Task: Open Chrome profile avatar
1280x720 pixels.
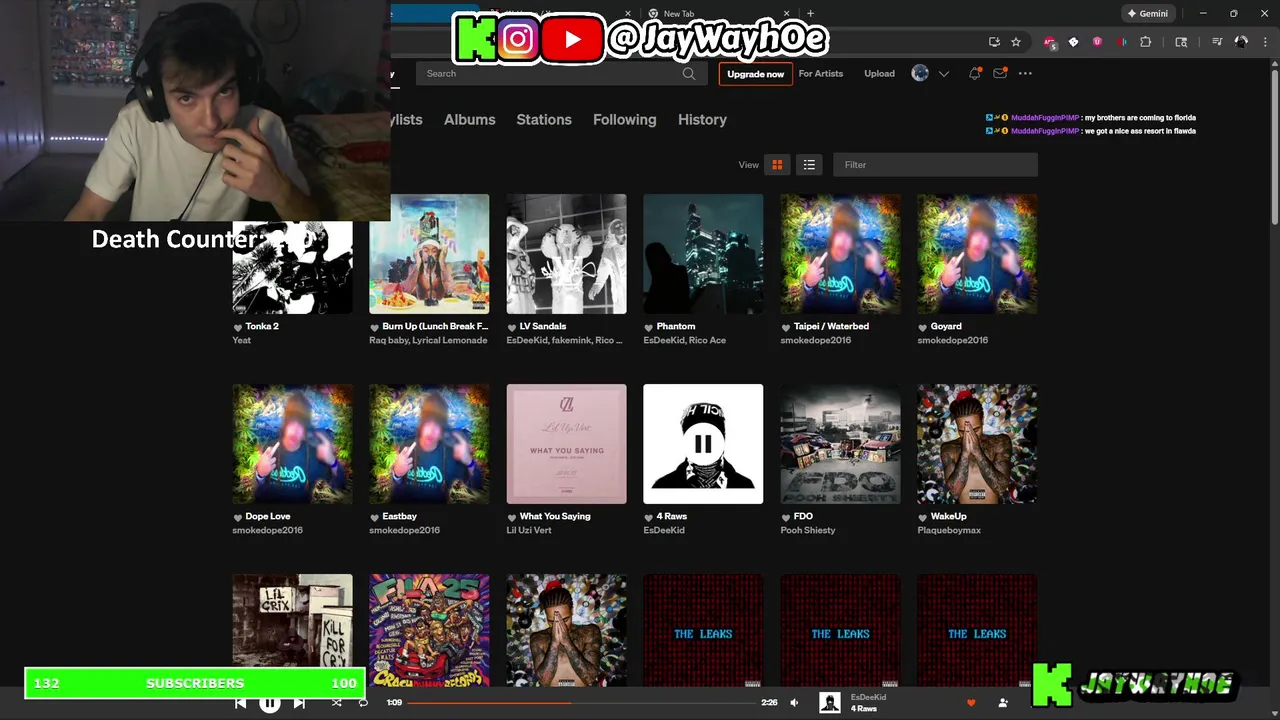Action: click(1241, 42)
